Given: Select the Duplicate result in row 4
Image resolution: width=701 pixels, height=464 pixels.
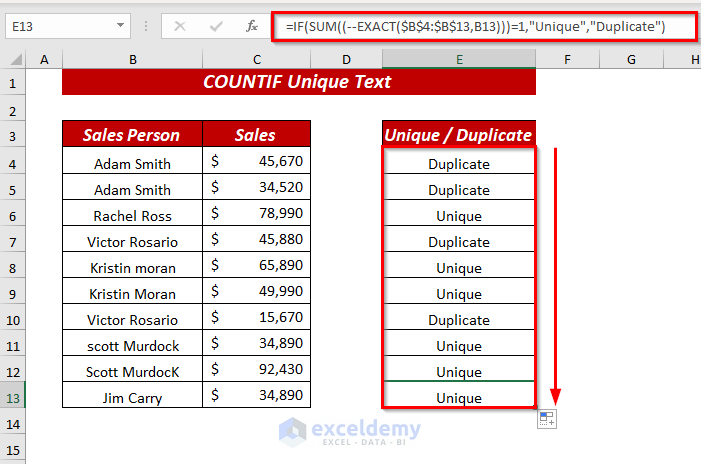Looking at the screenshot, I should (x=459, y=161).
